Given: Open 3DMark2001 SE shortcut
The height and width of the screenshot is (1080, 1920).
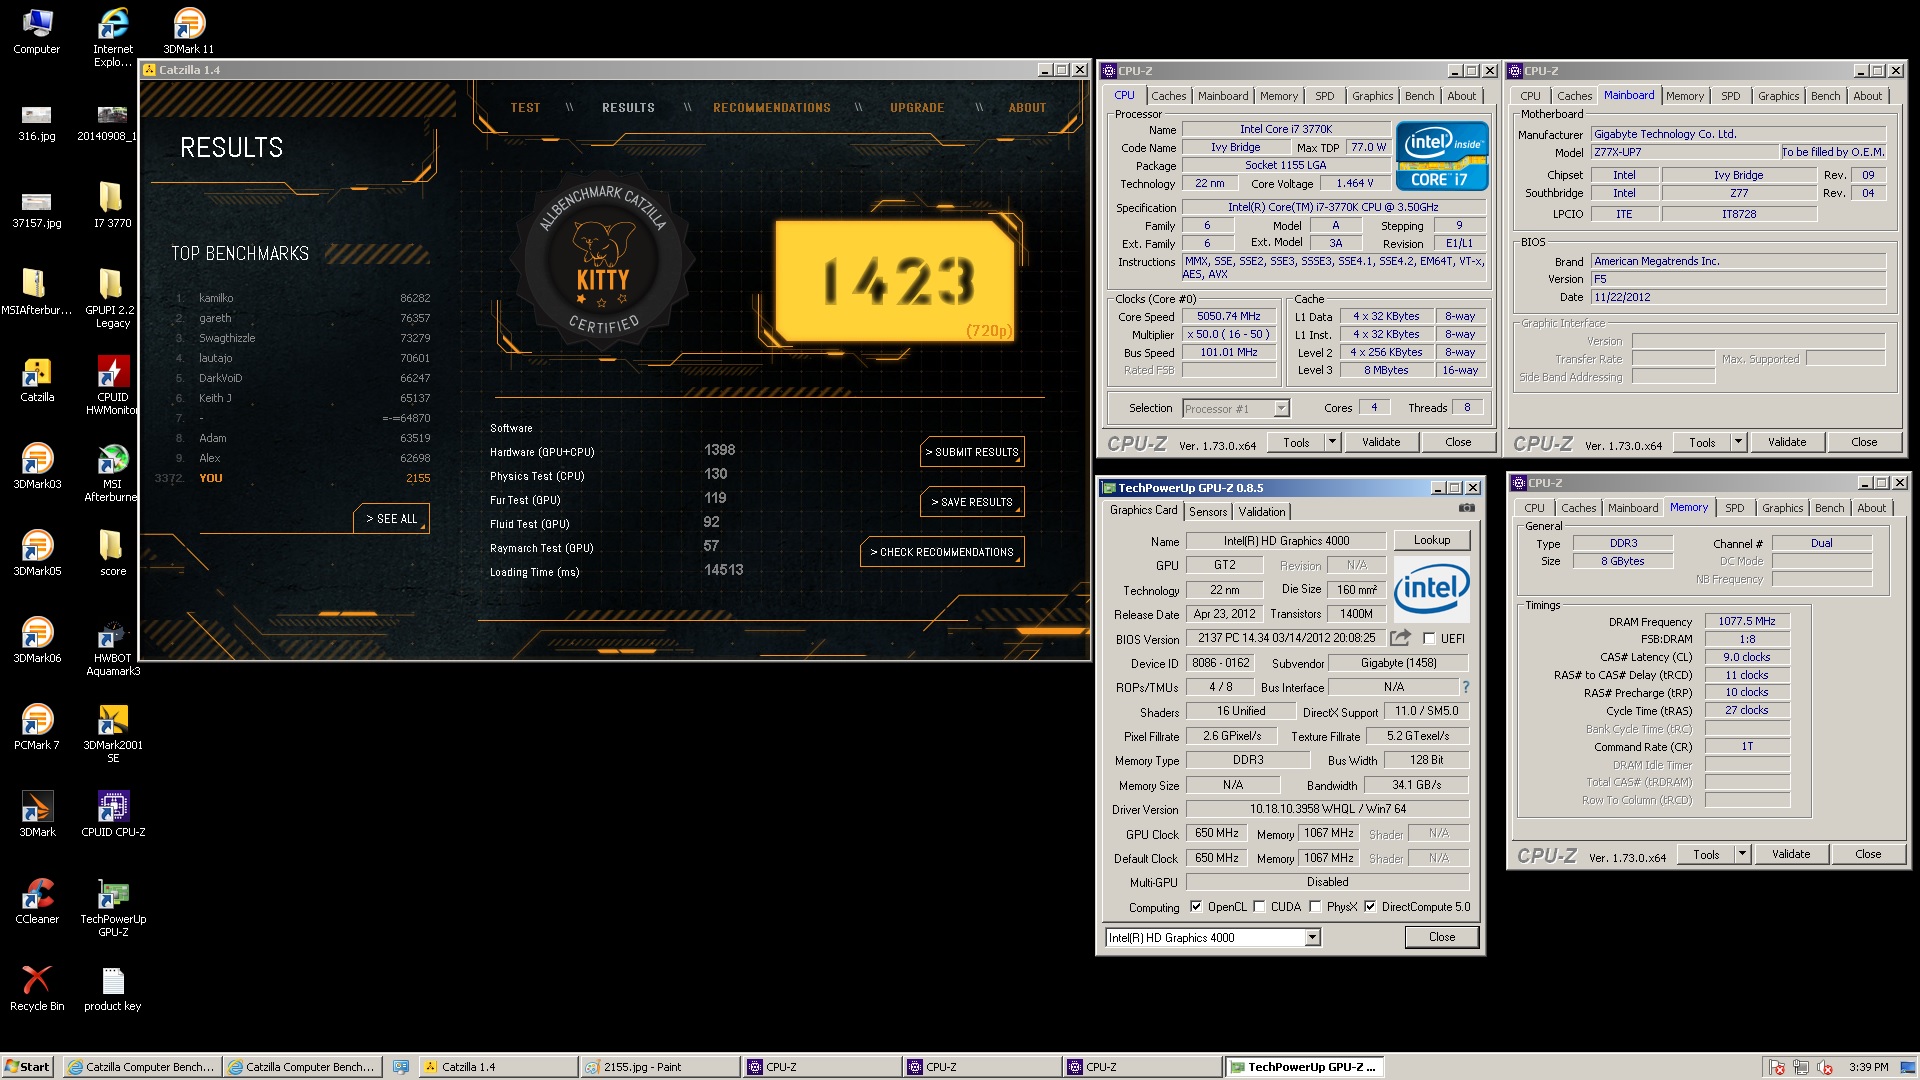Looking at the screenshot, I should pyautogui.click(x=112, y=733).
